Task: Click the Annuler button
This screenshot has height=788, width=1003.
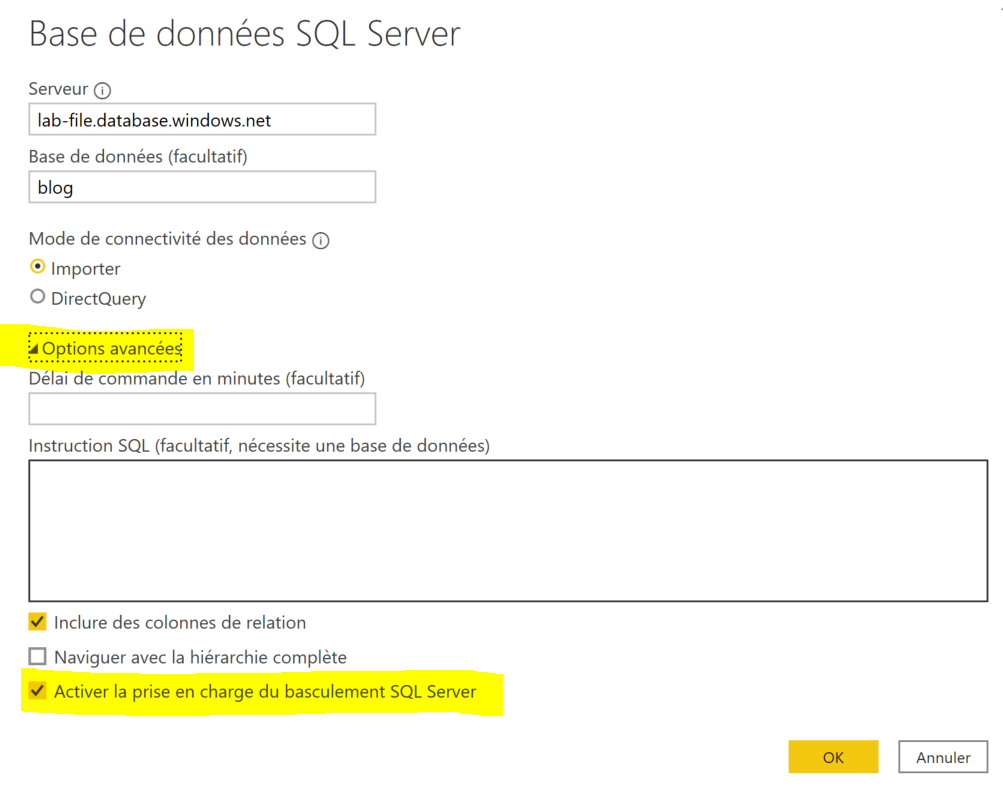Action: click(x=943, y=757)
